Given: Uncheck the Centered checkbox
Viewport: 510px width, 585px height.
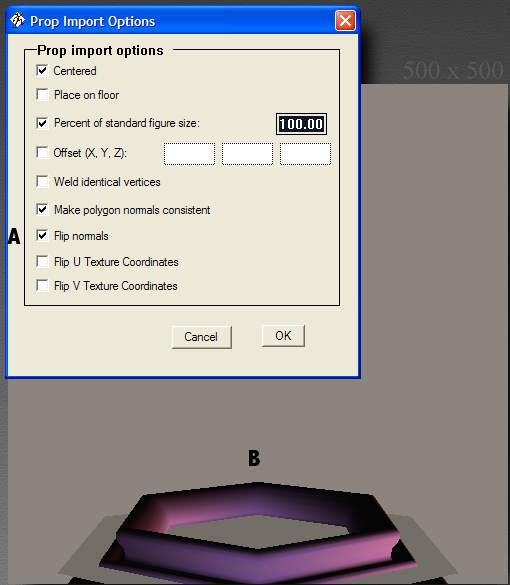Looking at the screenshot, I should (x=42, y=71).
